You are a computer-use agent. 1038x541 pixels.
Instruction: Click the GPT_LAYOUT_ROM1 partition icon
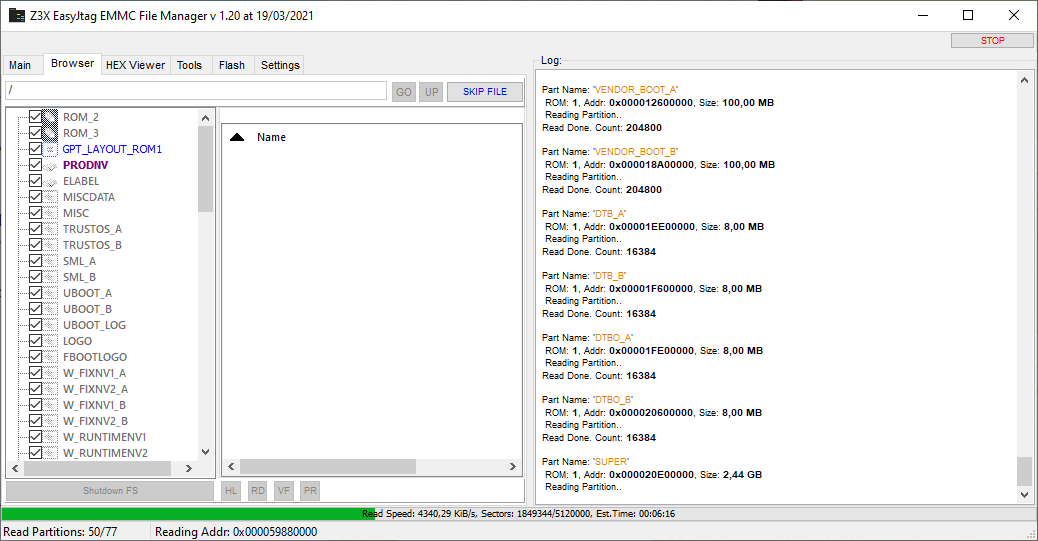[x=50, y=149]
